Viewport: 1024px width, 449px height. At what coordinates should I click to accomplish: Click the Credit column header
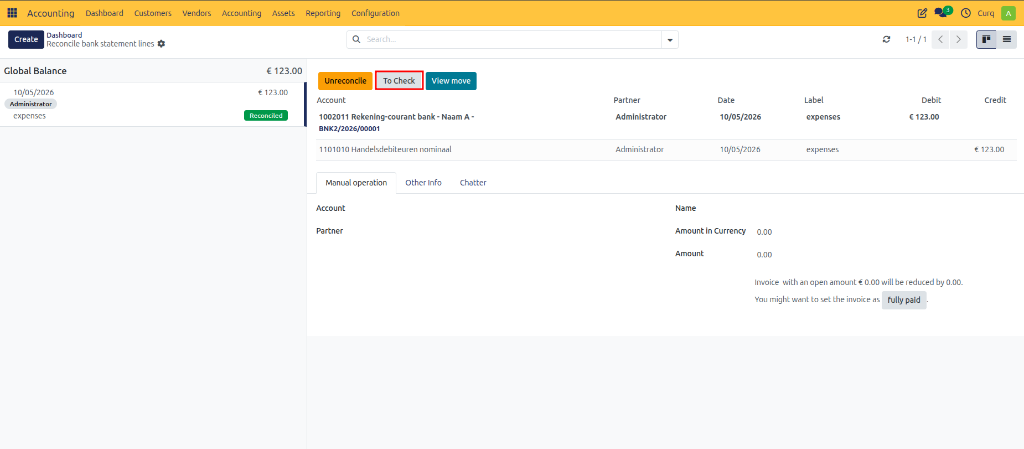pos(995,101)
